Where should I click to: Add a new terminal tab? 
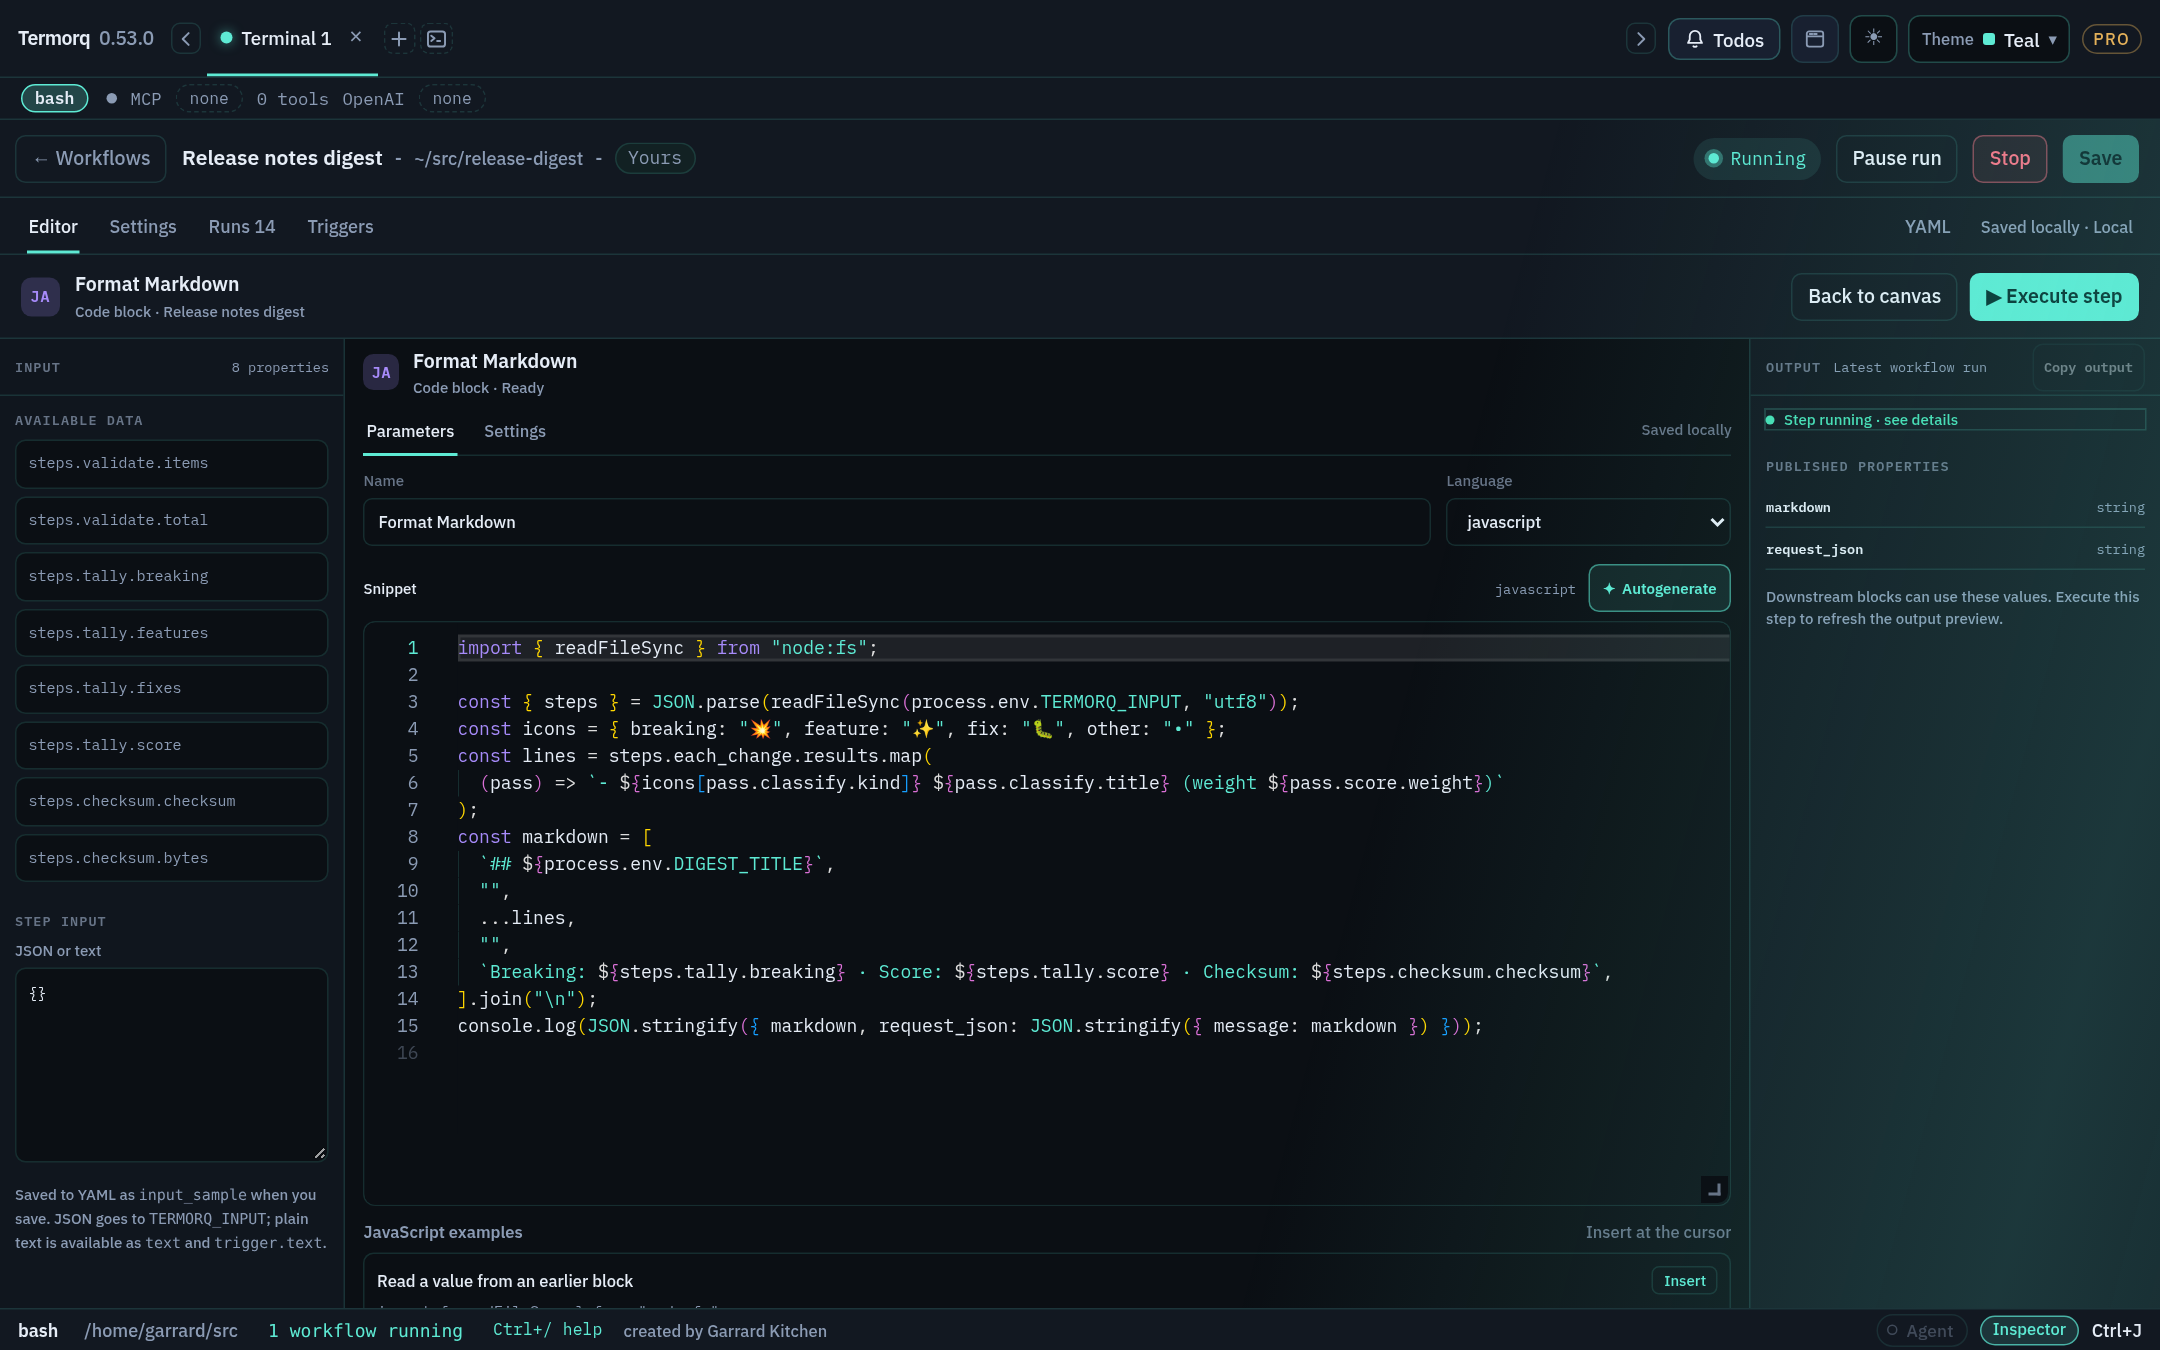(399, 39)
